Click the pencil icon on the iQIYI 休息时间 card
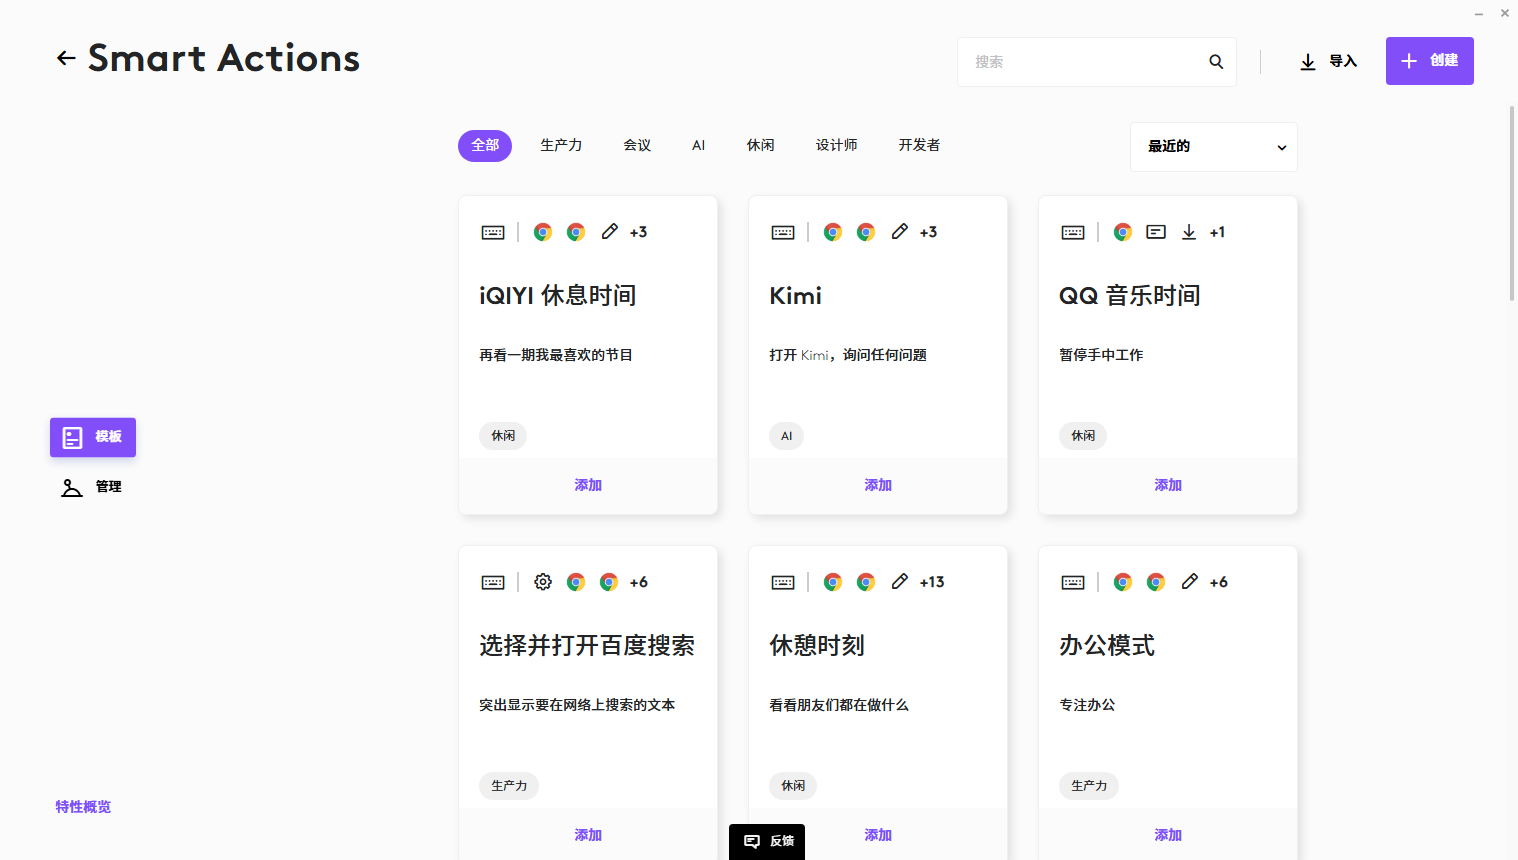This screenshot has width=1518, height=860. click(x=610, y=232)
